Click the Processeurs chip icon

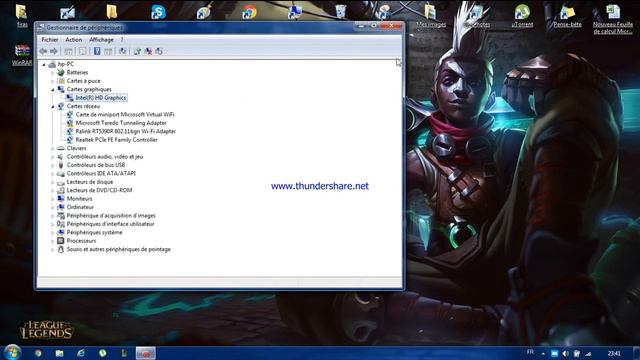point(61,241)
